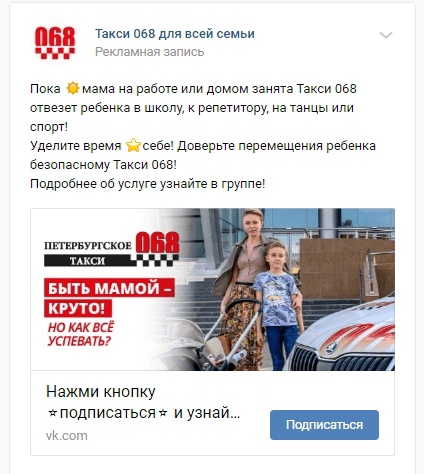Click the star emoji before "себе!"
Screen dimensions: 424x474
(x=133, y=146)
